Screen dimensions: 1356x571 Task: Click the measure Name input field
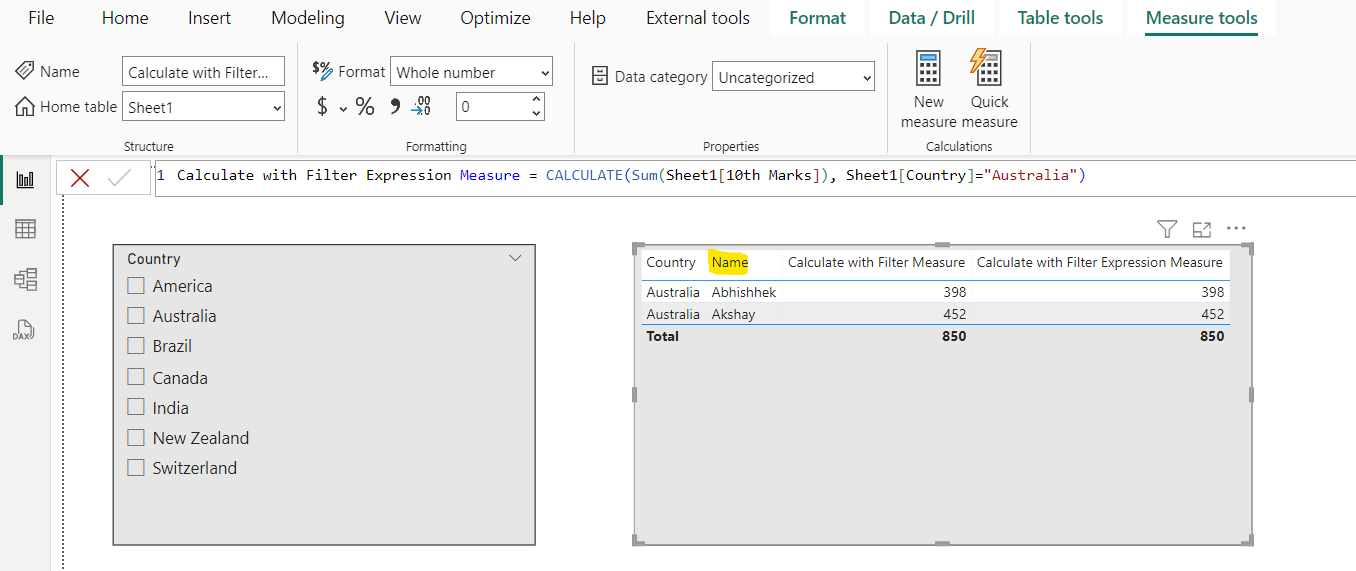[x=204, y=72]
